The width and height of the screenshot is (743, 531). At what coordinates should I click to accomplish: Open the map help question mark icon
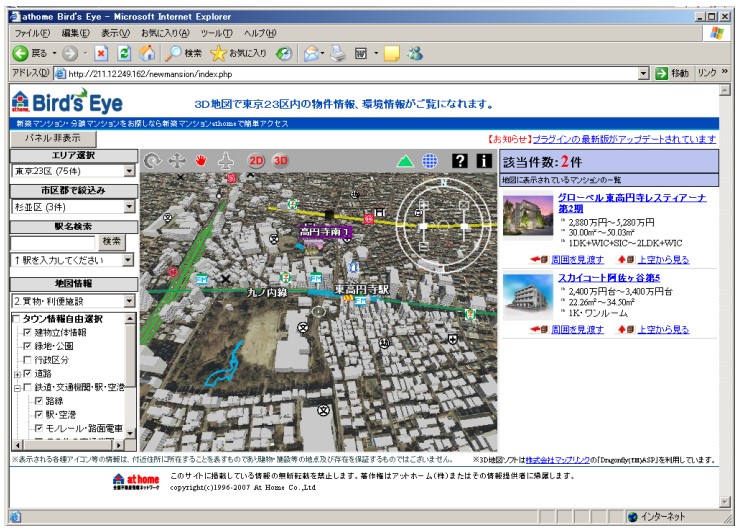tap(460, 161)
